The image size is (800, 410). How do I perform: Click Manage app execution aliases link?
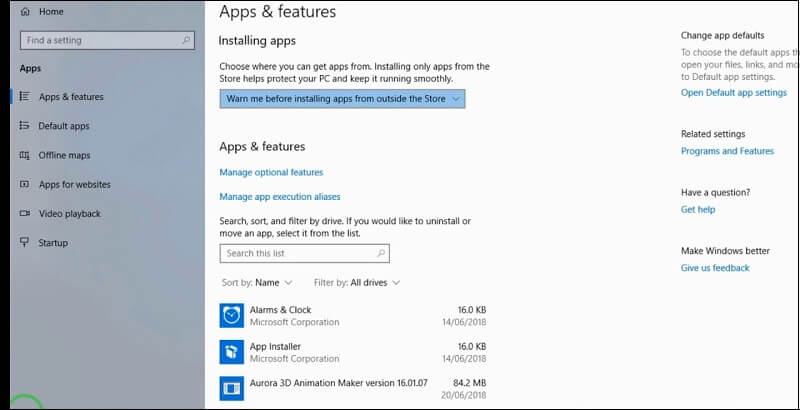tap(280, 196)
